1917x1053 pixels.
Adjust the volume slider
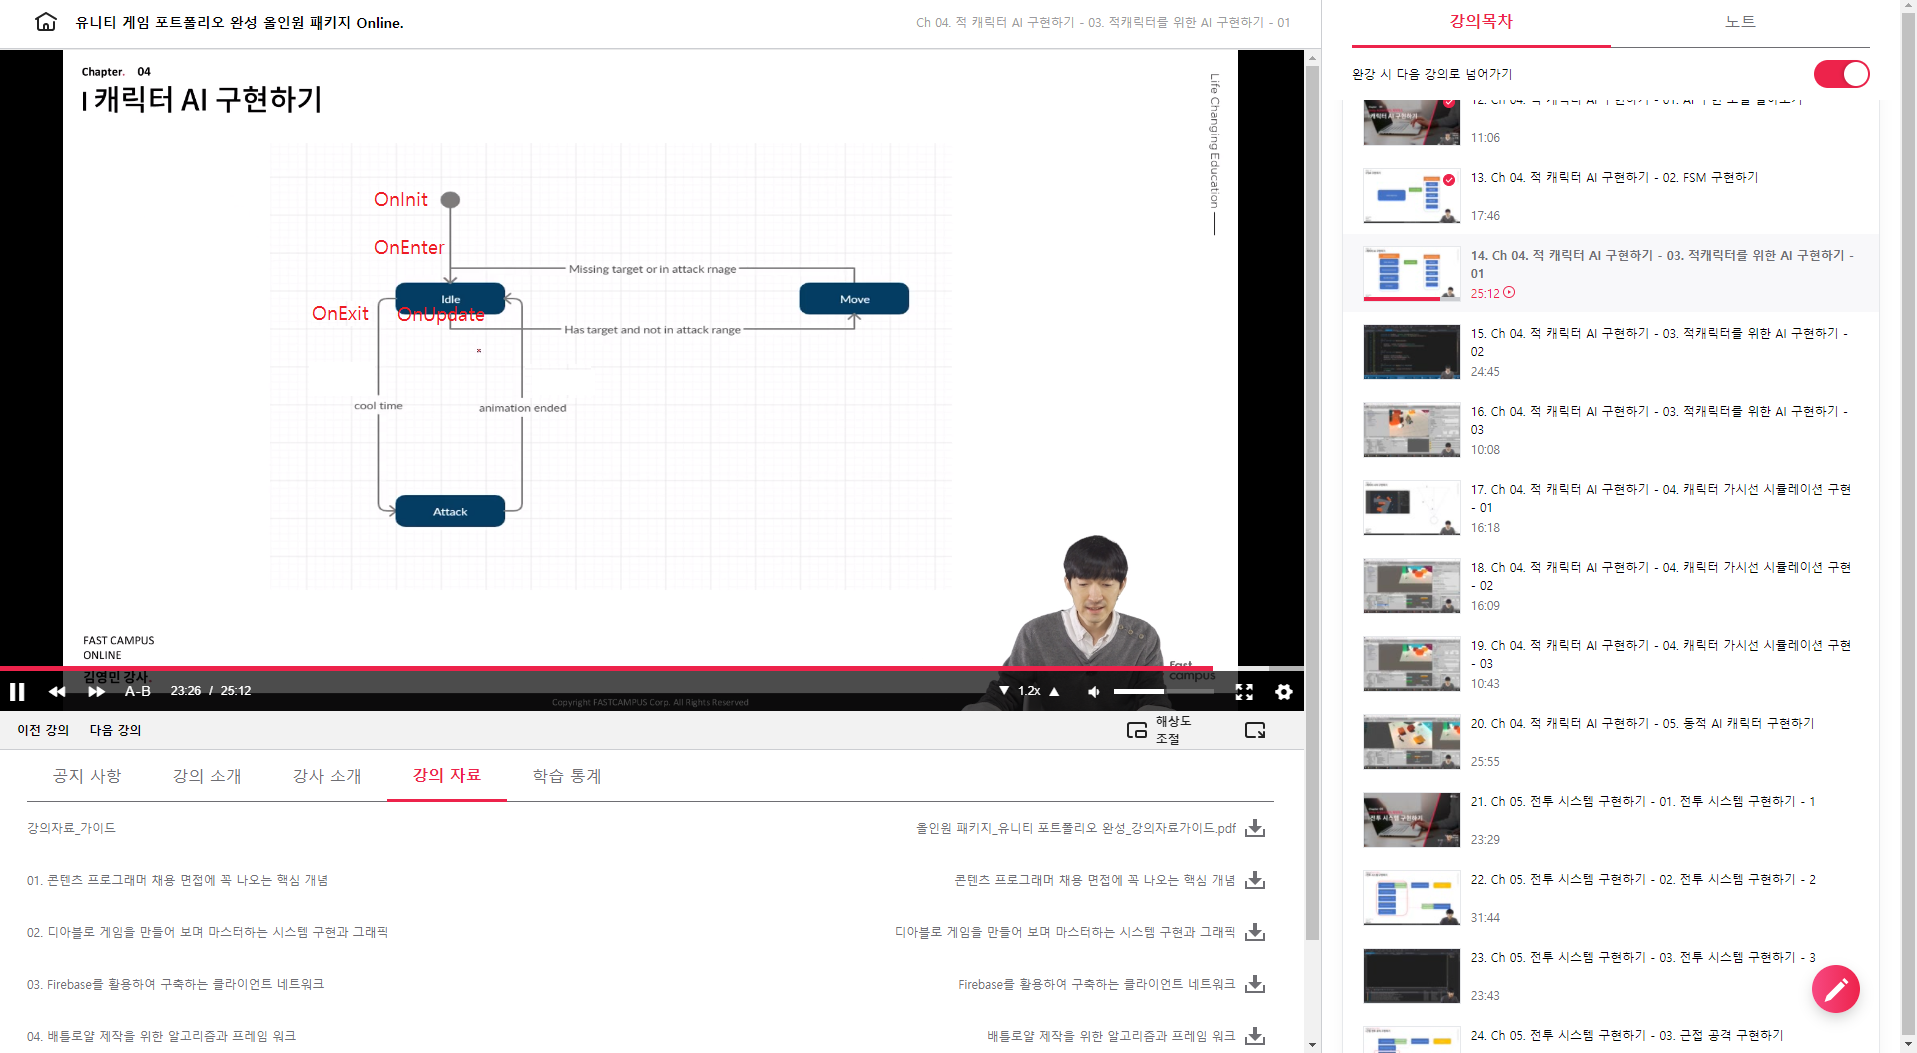click(1163, 691)
